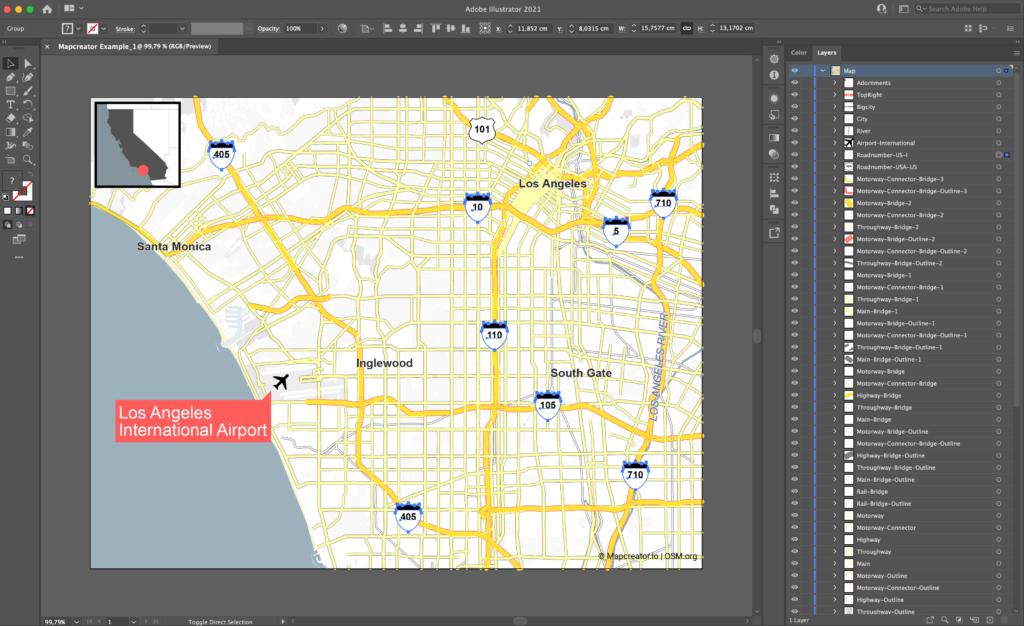Viewport: 1024px width, 626px height.
Task: Click the X position value field
Action: [x=534, y=29]
